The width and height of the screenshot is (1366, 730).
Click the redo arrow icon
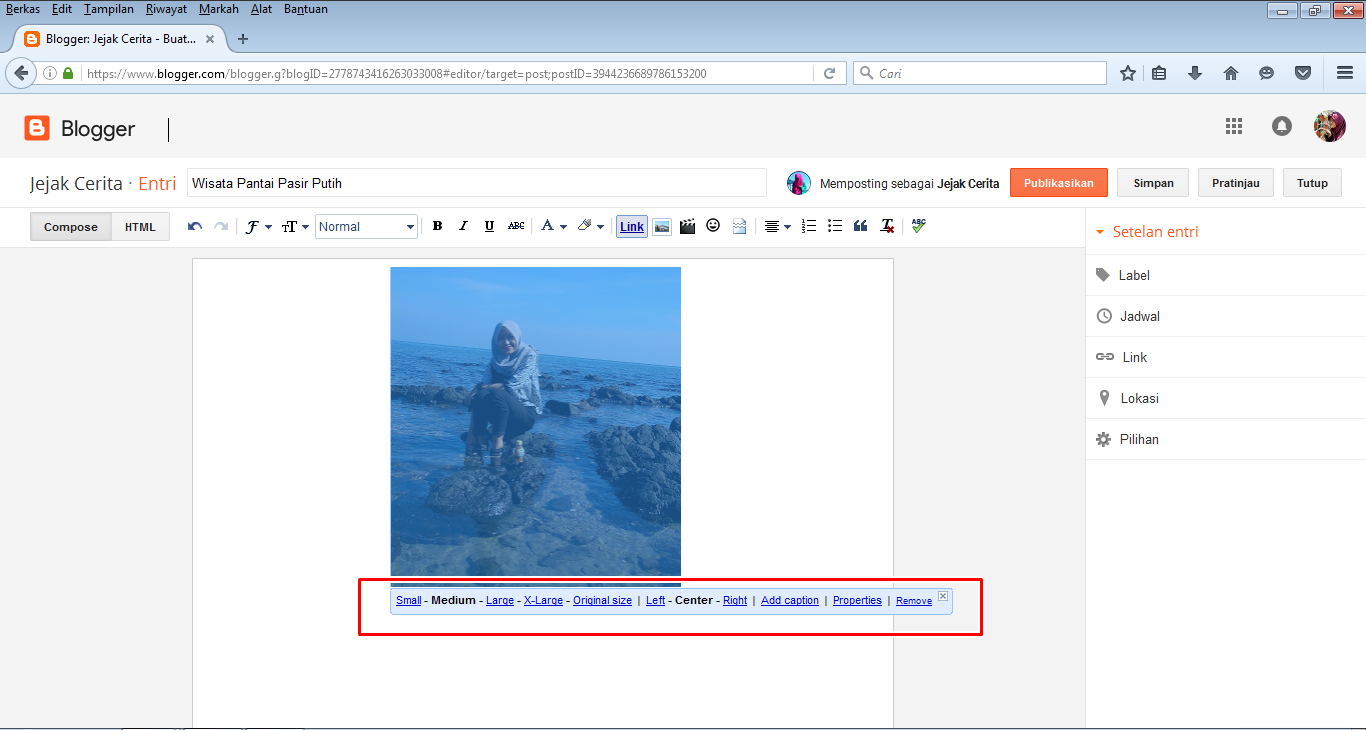point(221,227)
